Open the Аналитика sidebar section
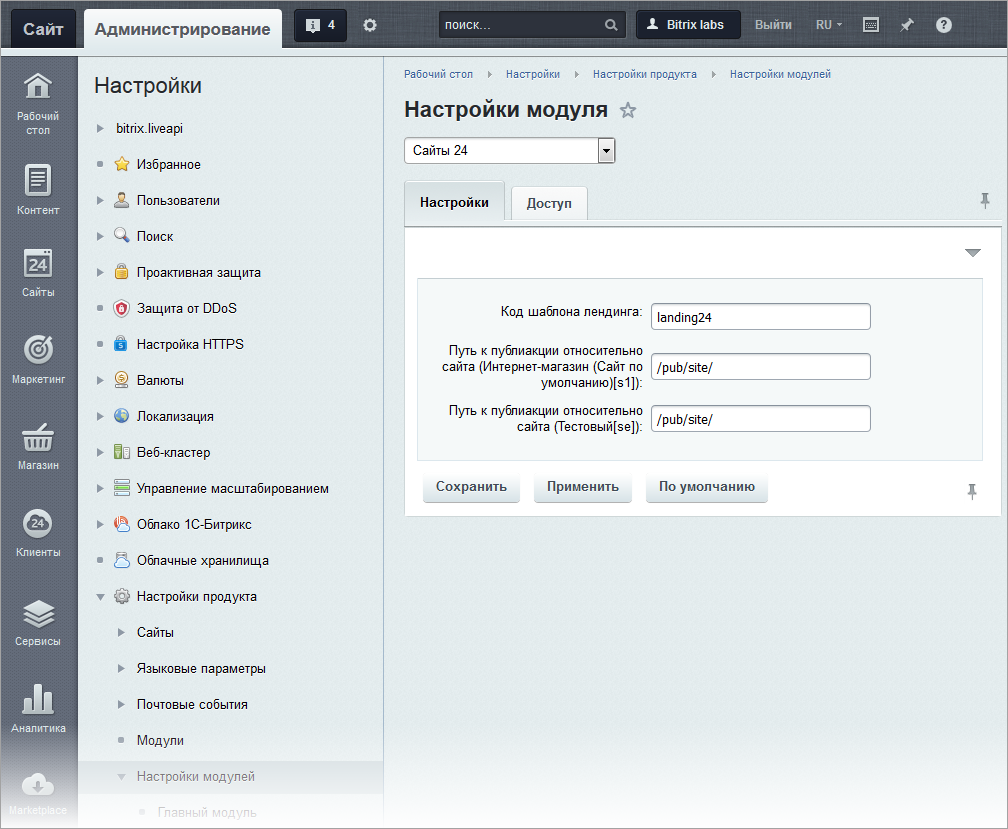The height and width of the screenshot is (829, 1008). [38, 708]
